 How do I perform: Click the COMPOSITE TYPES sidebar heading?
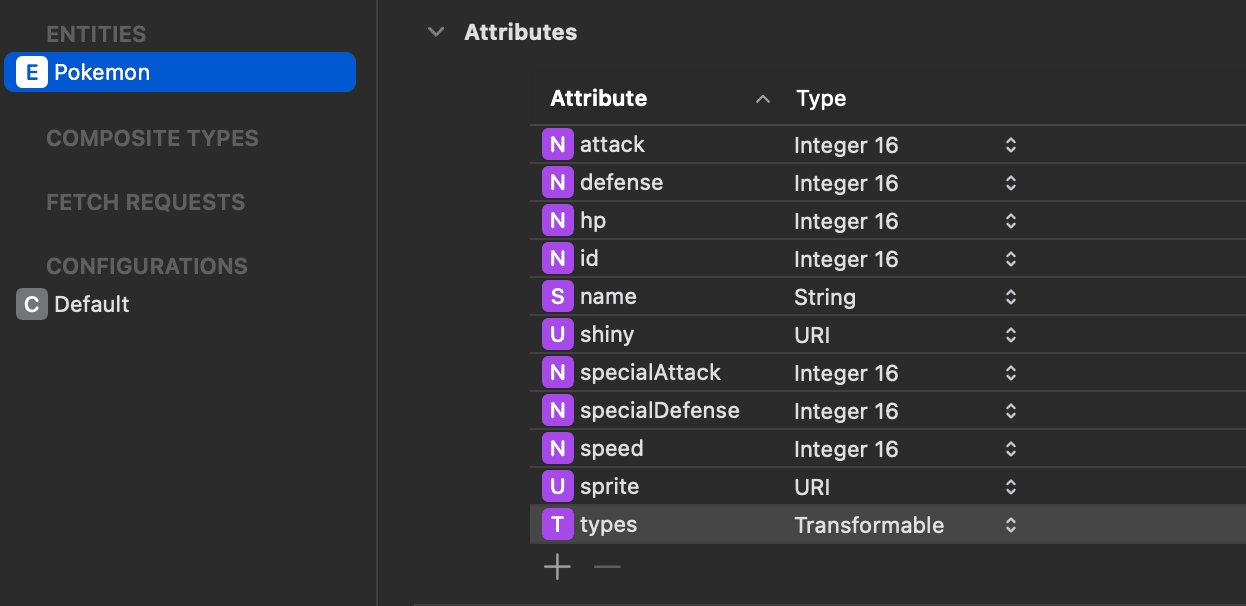pos(152,138)
